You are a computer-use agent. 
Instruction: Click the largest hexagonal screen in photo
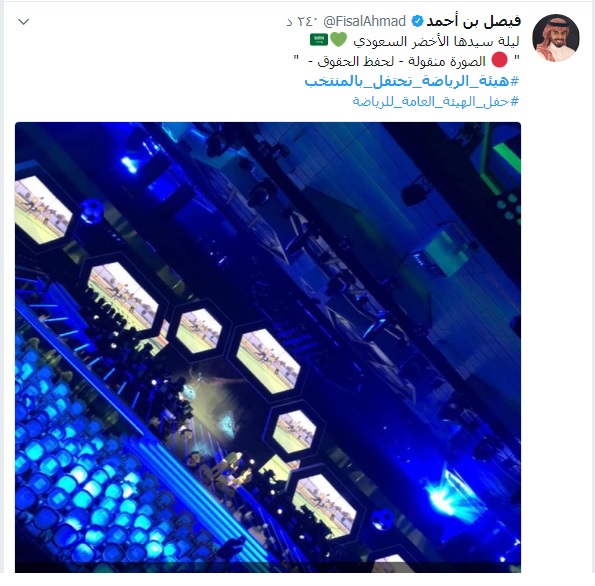pos(122,296)
